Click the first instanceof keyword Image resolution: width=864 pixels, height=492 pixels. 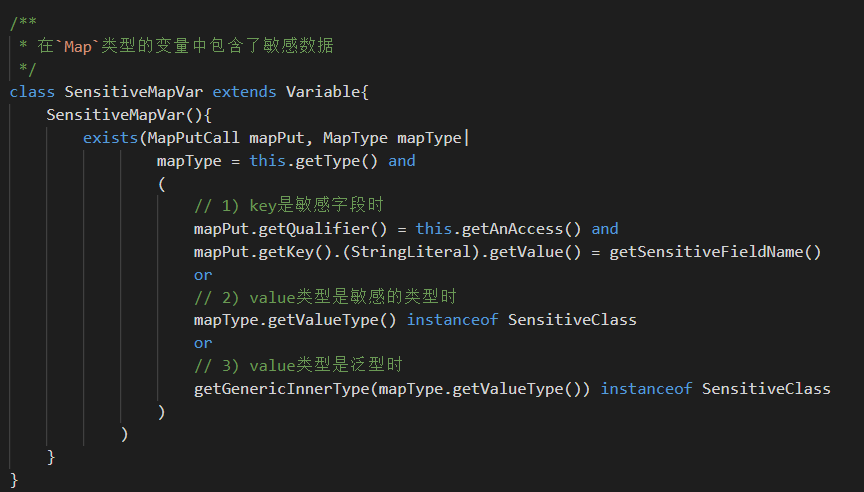(452, 320)
